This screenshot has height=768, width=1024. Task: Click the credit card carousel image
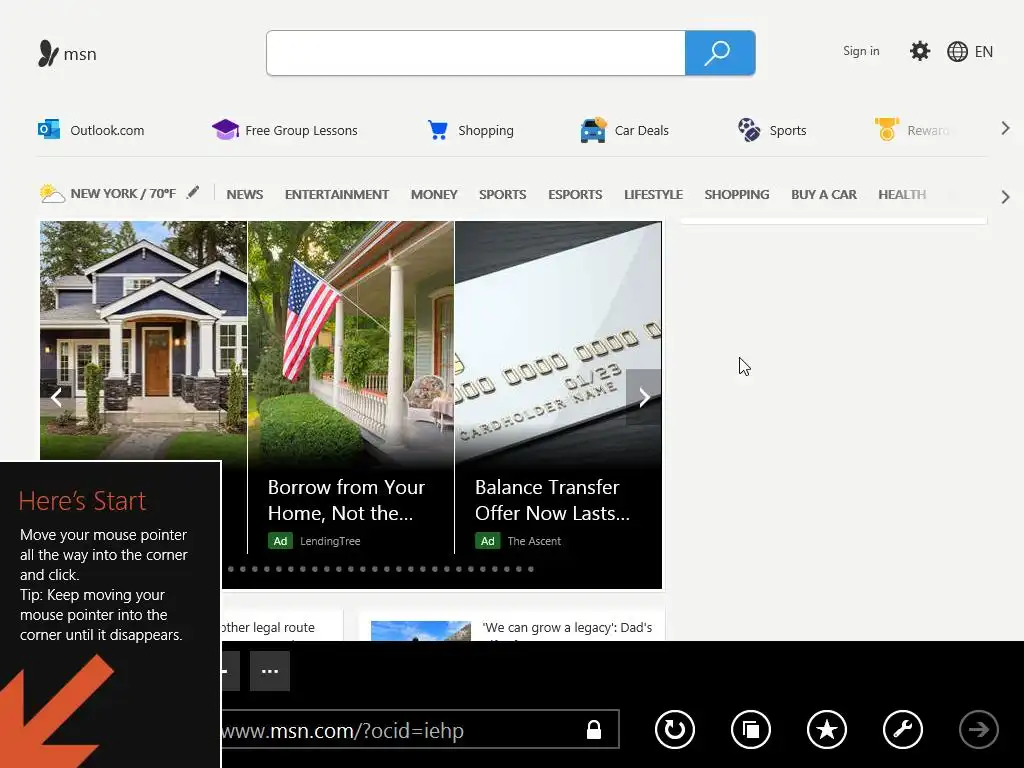tap(558, 345)
